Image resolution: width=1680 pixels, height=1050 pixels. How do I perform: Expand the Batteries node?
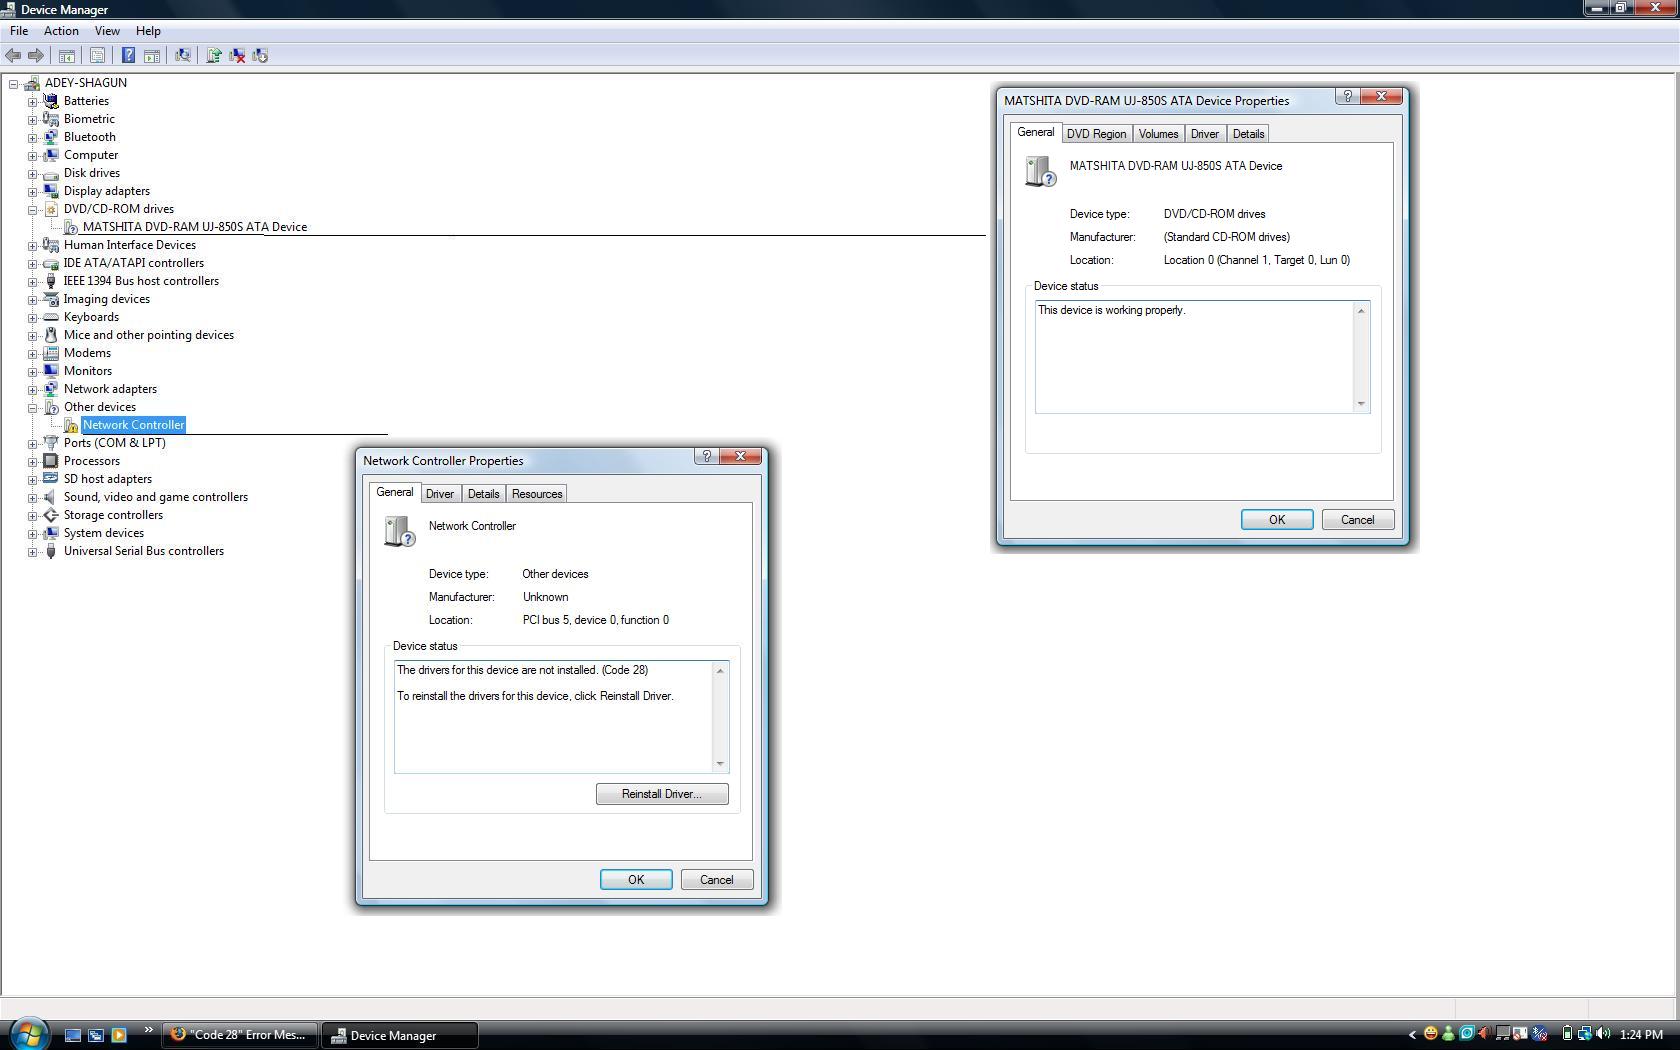(x=33, y=101)
